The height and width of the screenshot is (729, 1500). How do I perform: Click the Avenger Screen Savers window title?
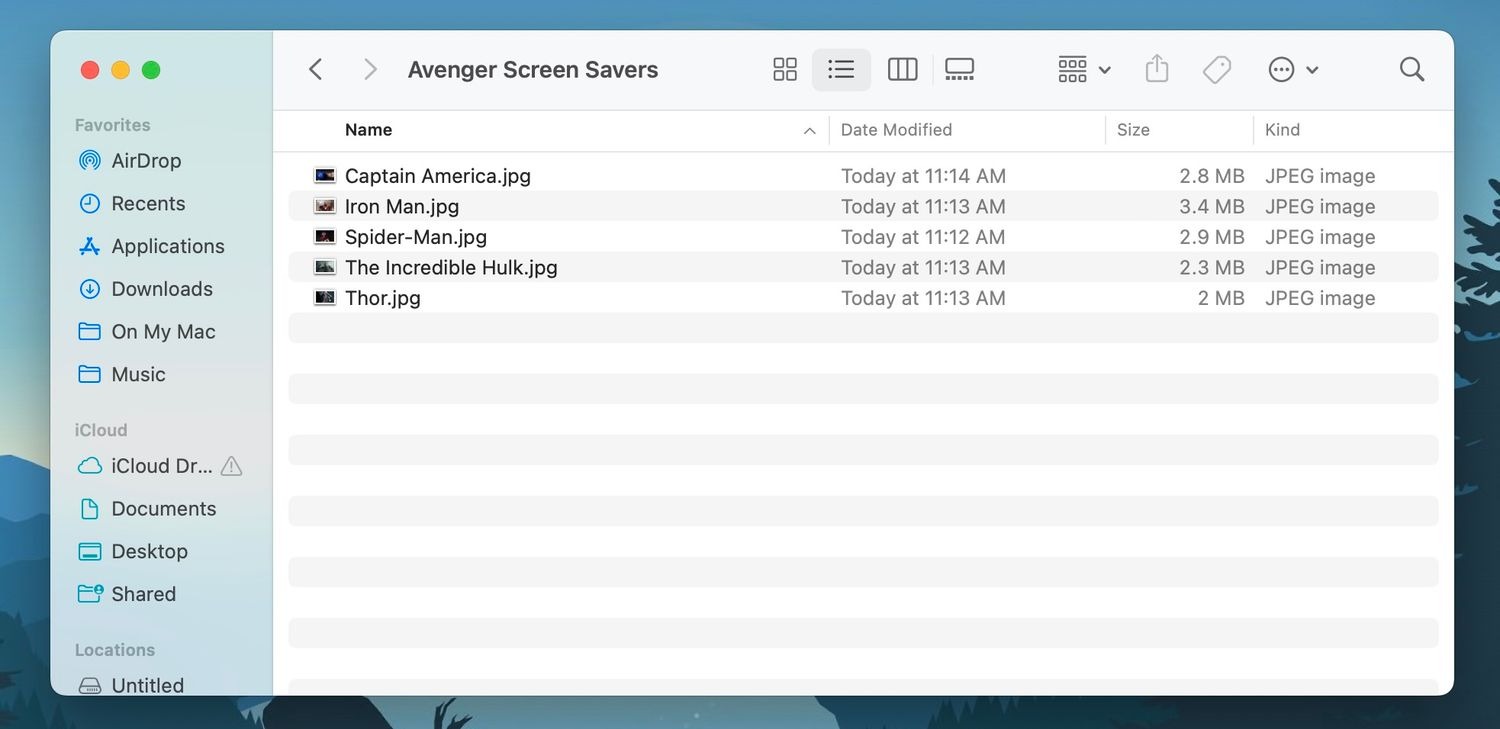(x=533, y=70)
